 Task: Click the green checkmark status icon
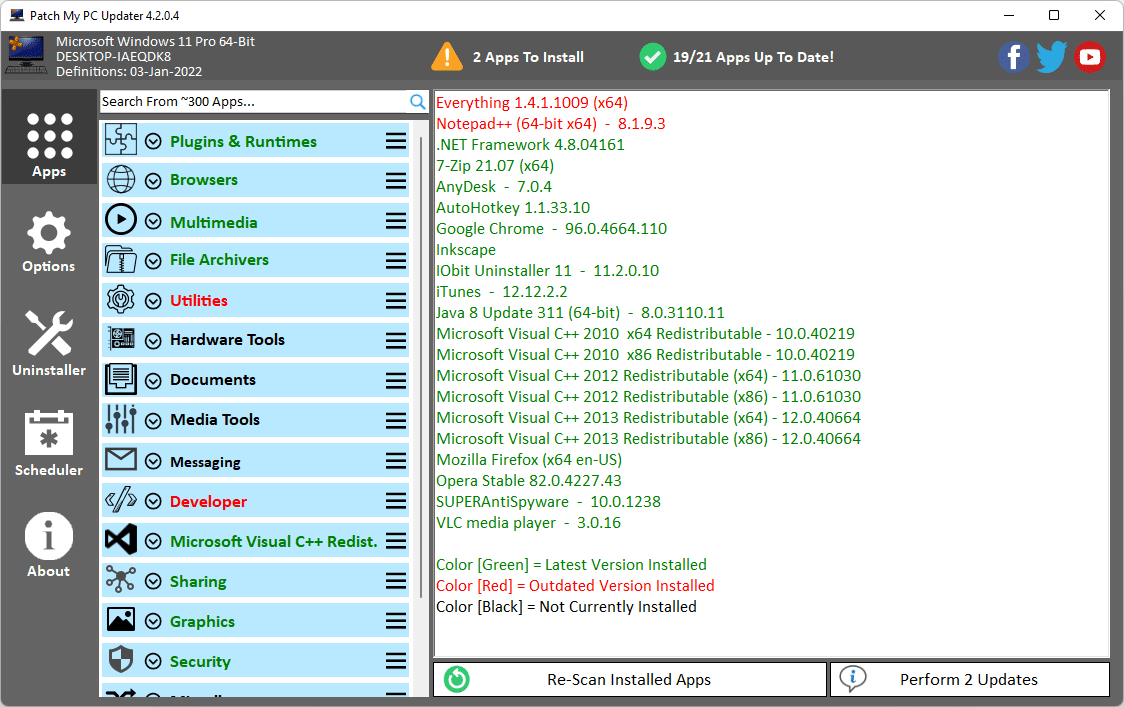[x=652, y=57]
